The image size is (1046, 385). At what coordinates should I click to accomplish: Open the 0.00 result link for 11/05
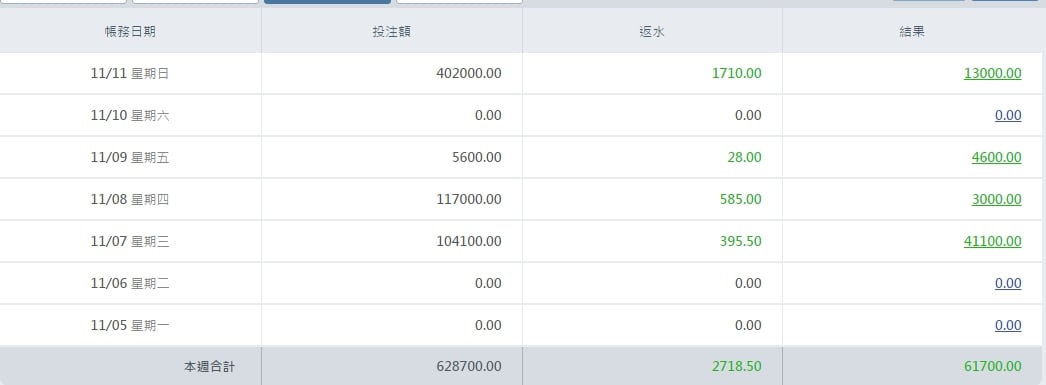pos(1008,326)
